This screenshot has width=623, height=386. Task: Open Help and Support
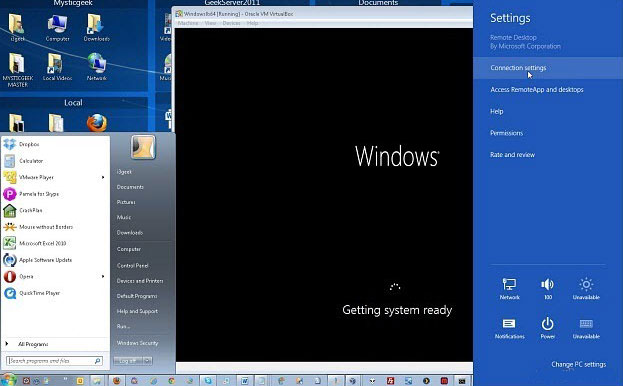tap(137, 311)
